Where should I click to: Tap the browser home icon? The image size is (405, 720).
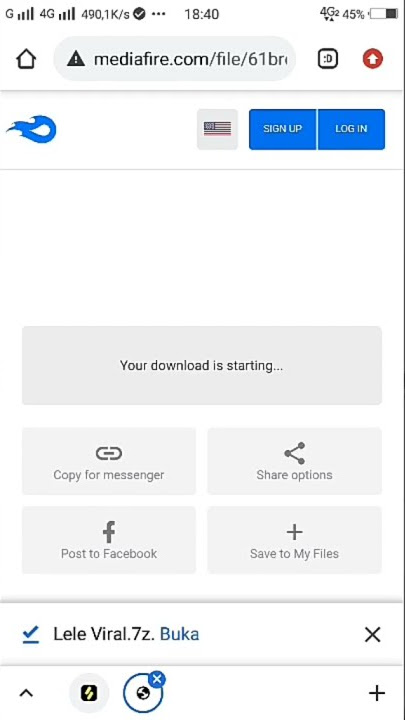(26, 59)
